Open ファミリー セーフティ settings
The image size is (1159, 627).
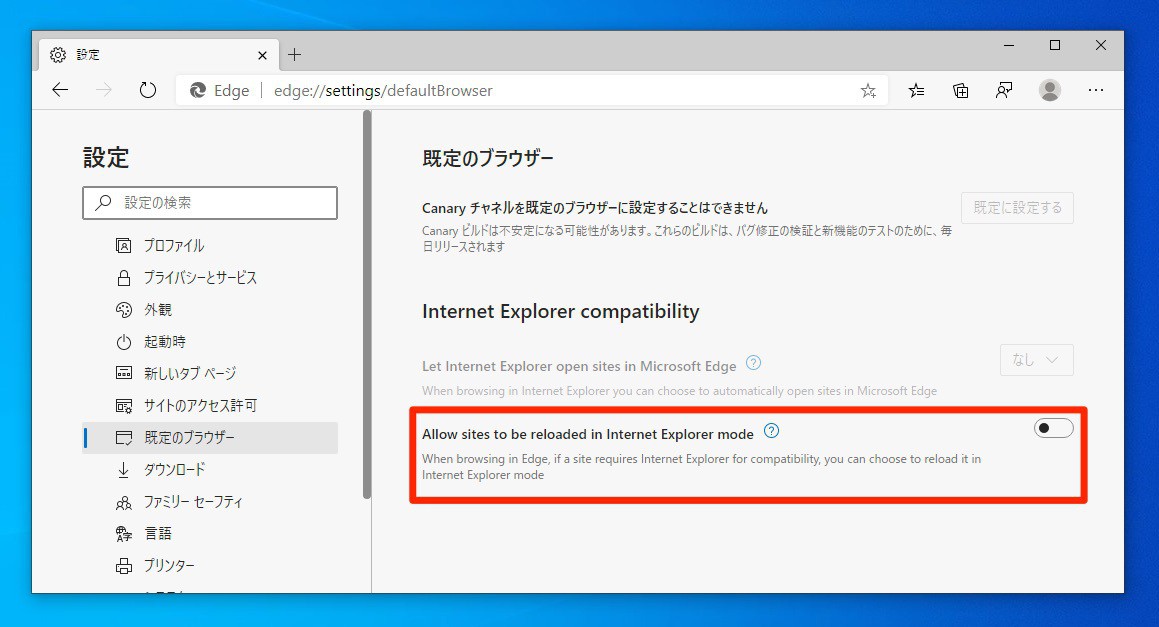[210, 501]
